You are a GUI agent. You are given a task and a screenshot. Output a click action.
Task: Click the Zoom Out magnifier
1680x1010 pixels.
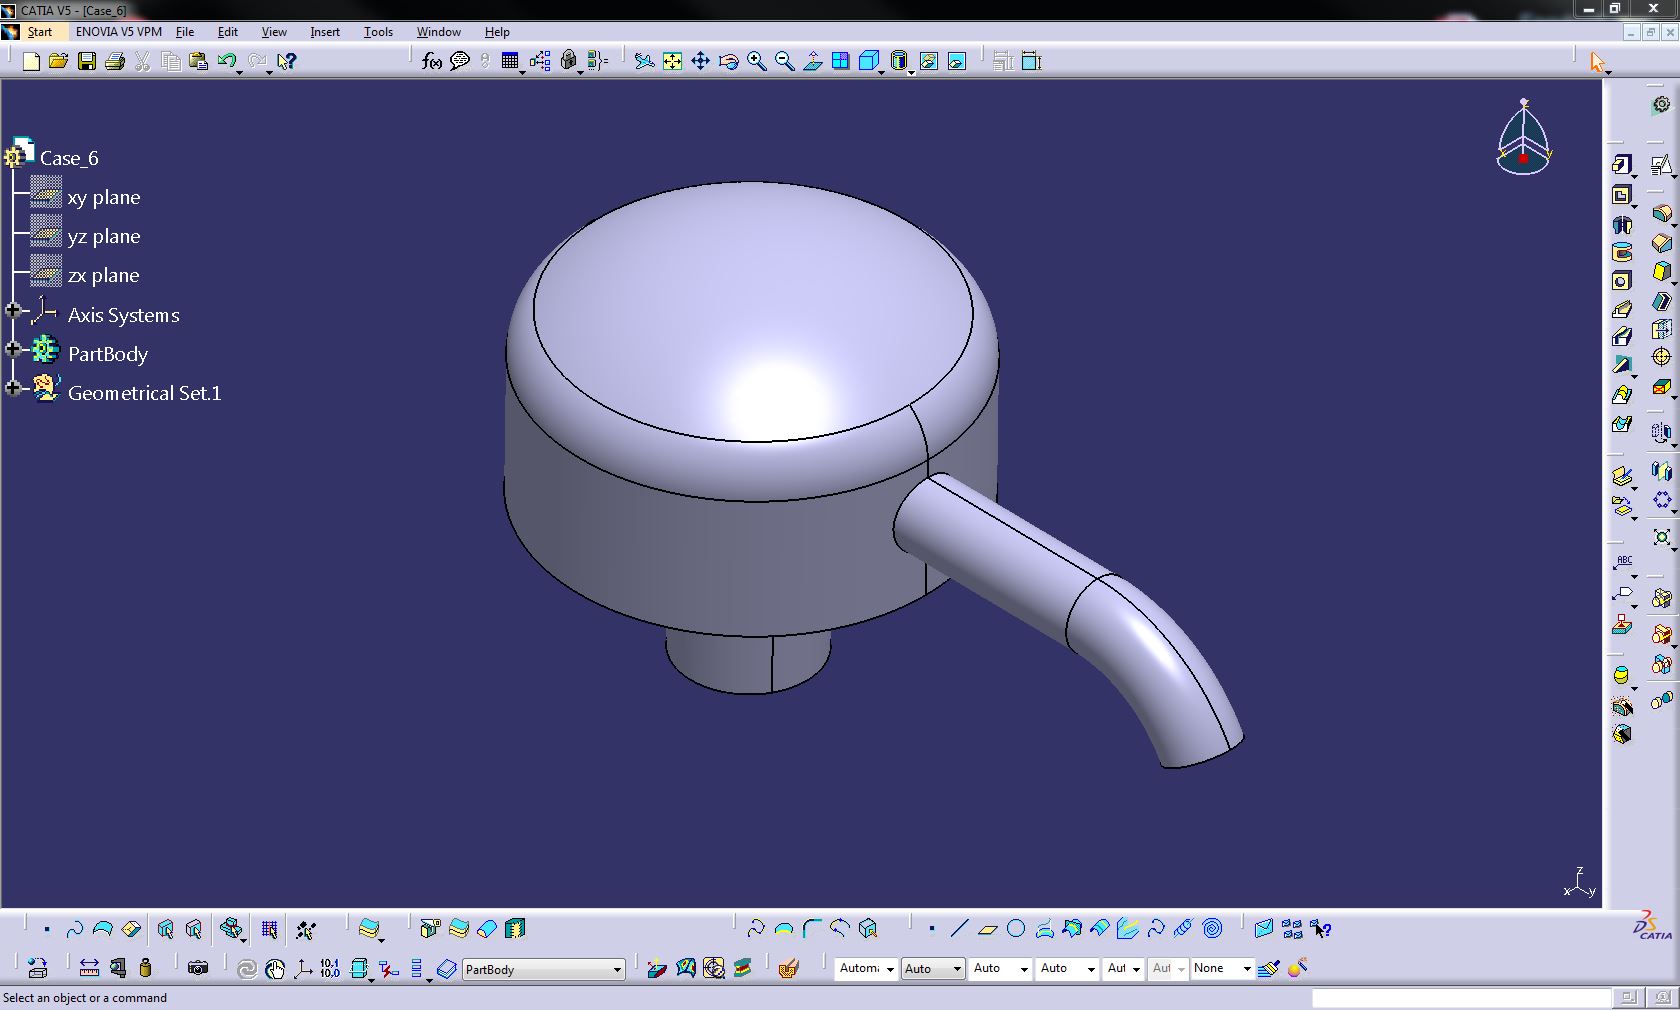pos(785,61)
